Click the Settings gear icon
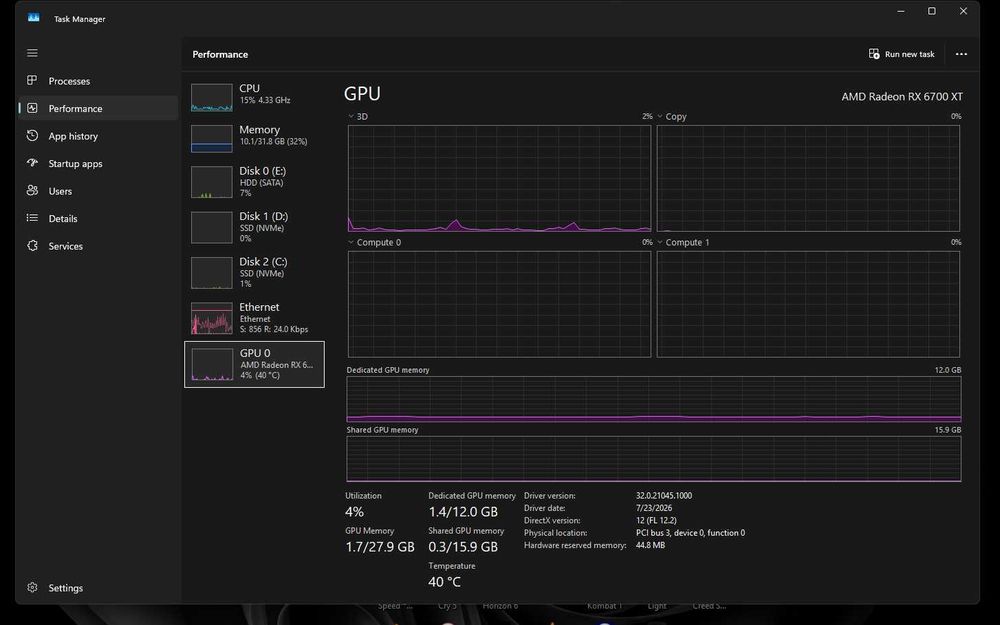1000x625 pixels. [x=33, y=587]
